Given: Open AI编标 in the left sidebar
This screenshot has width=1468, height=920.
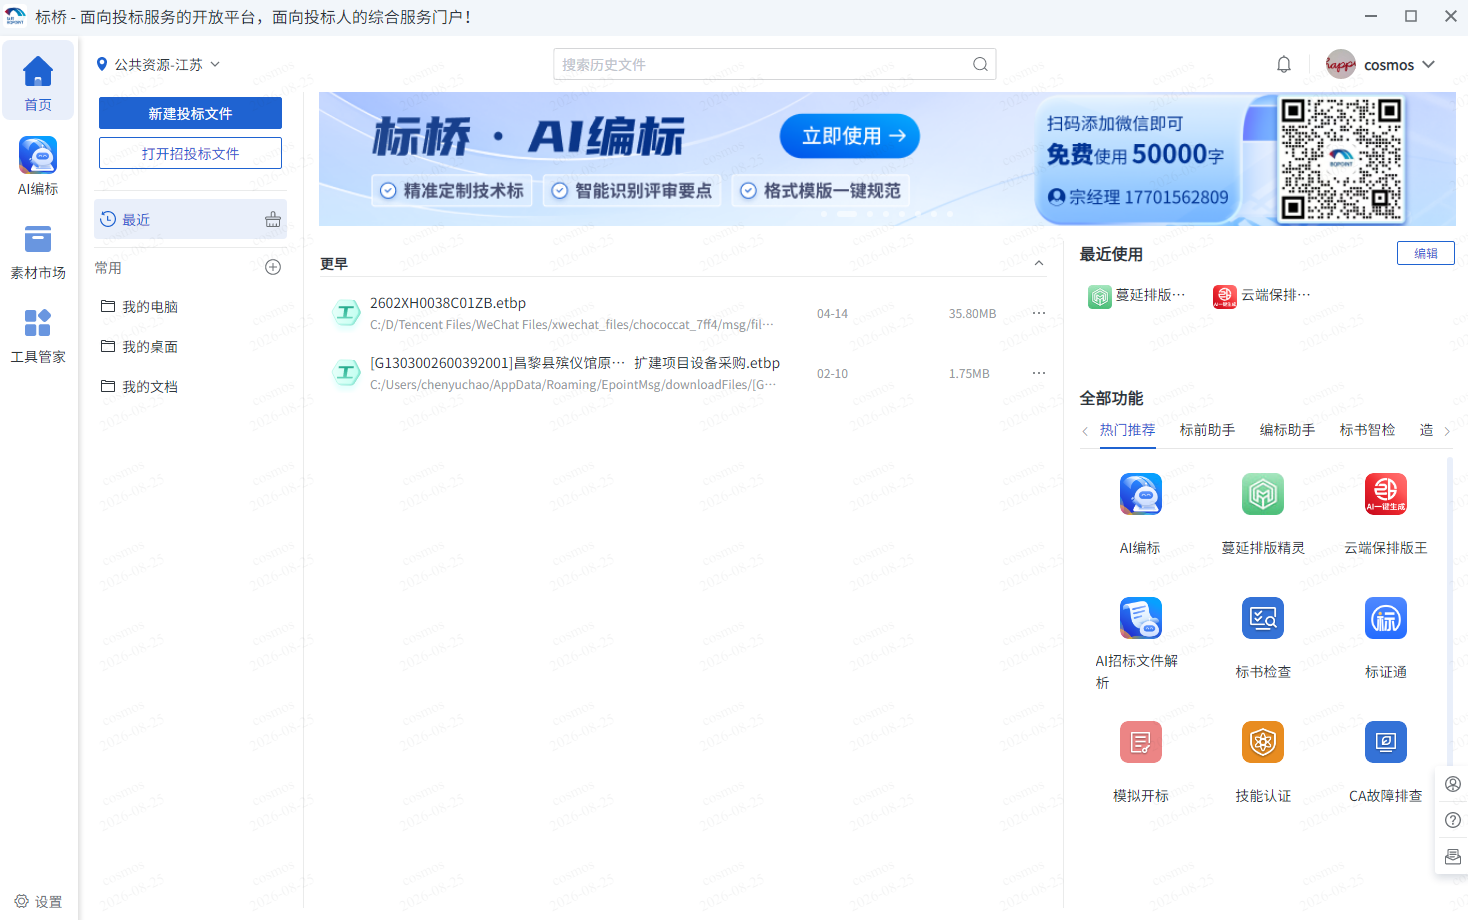Looking at the screenshot, I should click(38, 165).
